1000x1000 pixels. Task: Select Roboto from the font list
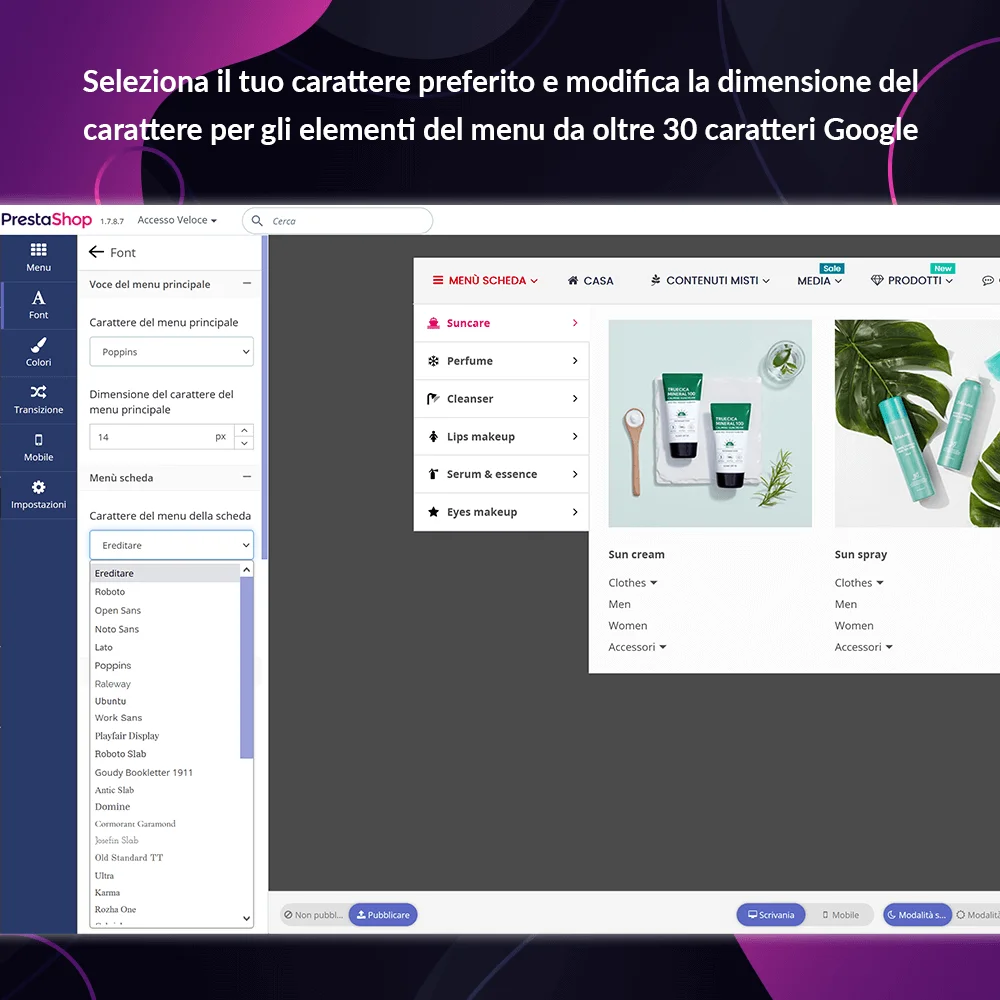pyautogui.click(x=110, y=591)
